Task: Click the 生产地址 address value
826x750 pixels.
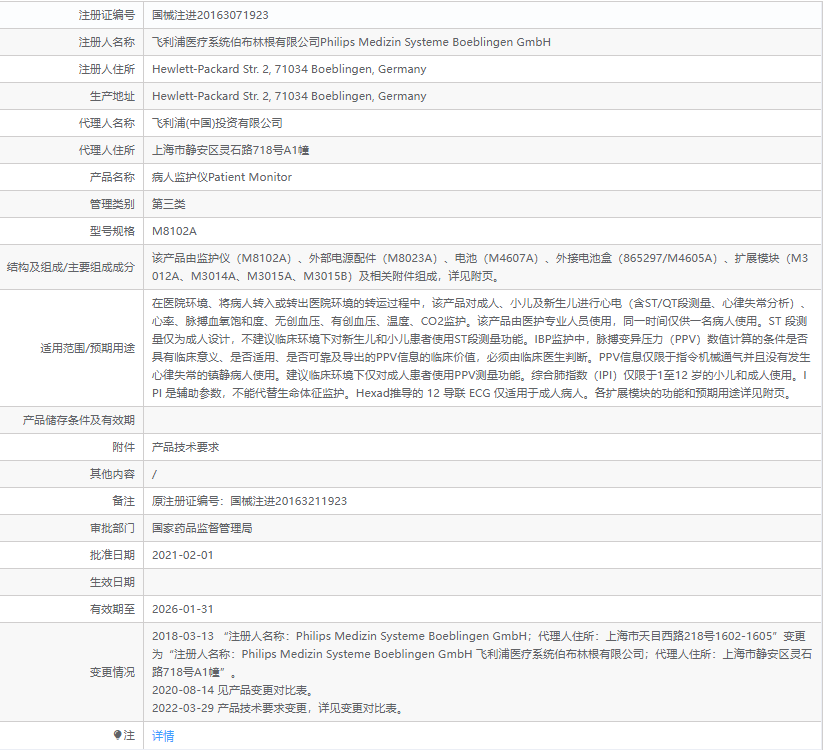Action: click(289, 96)
